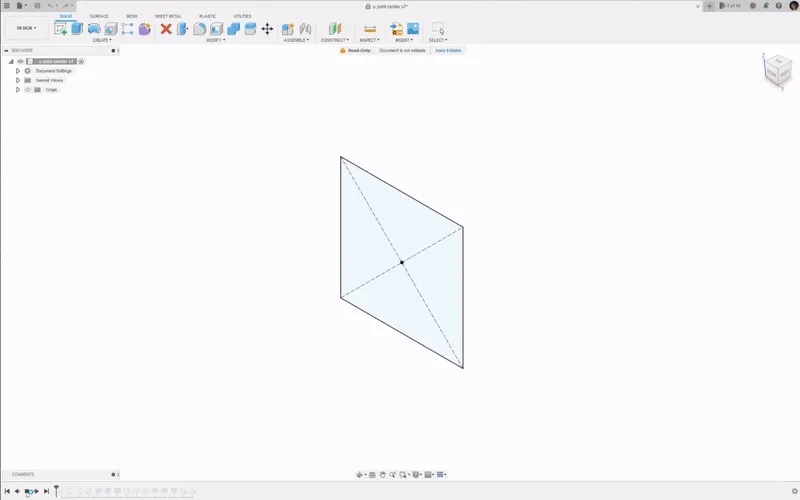Switch to the Solid tab
800x500 pixels.
click(x=66, y=16)
